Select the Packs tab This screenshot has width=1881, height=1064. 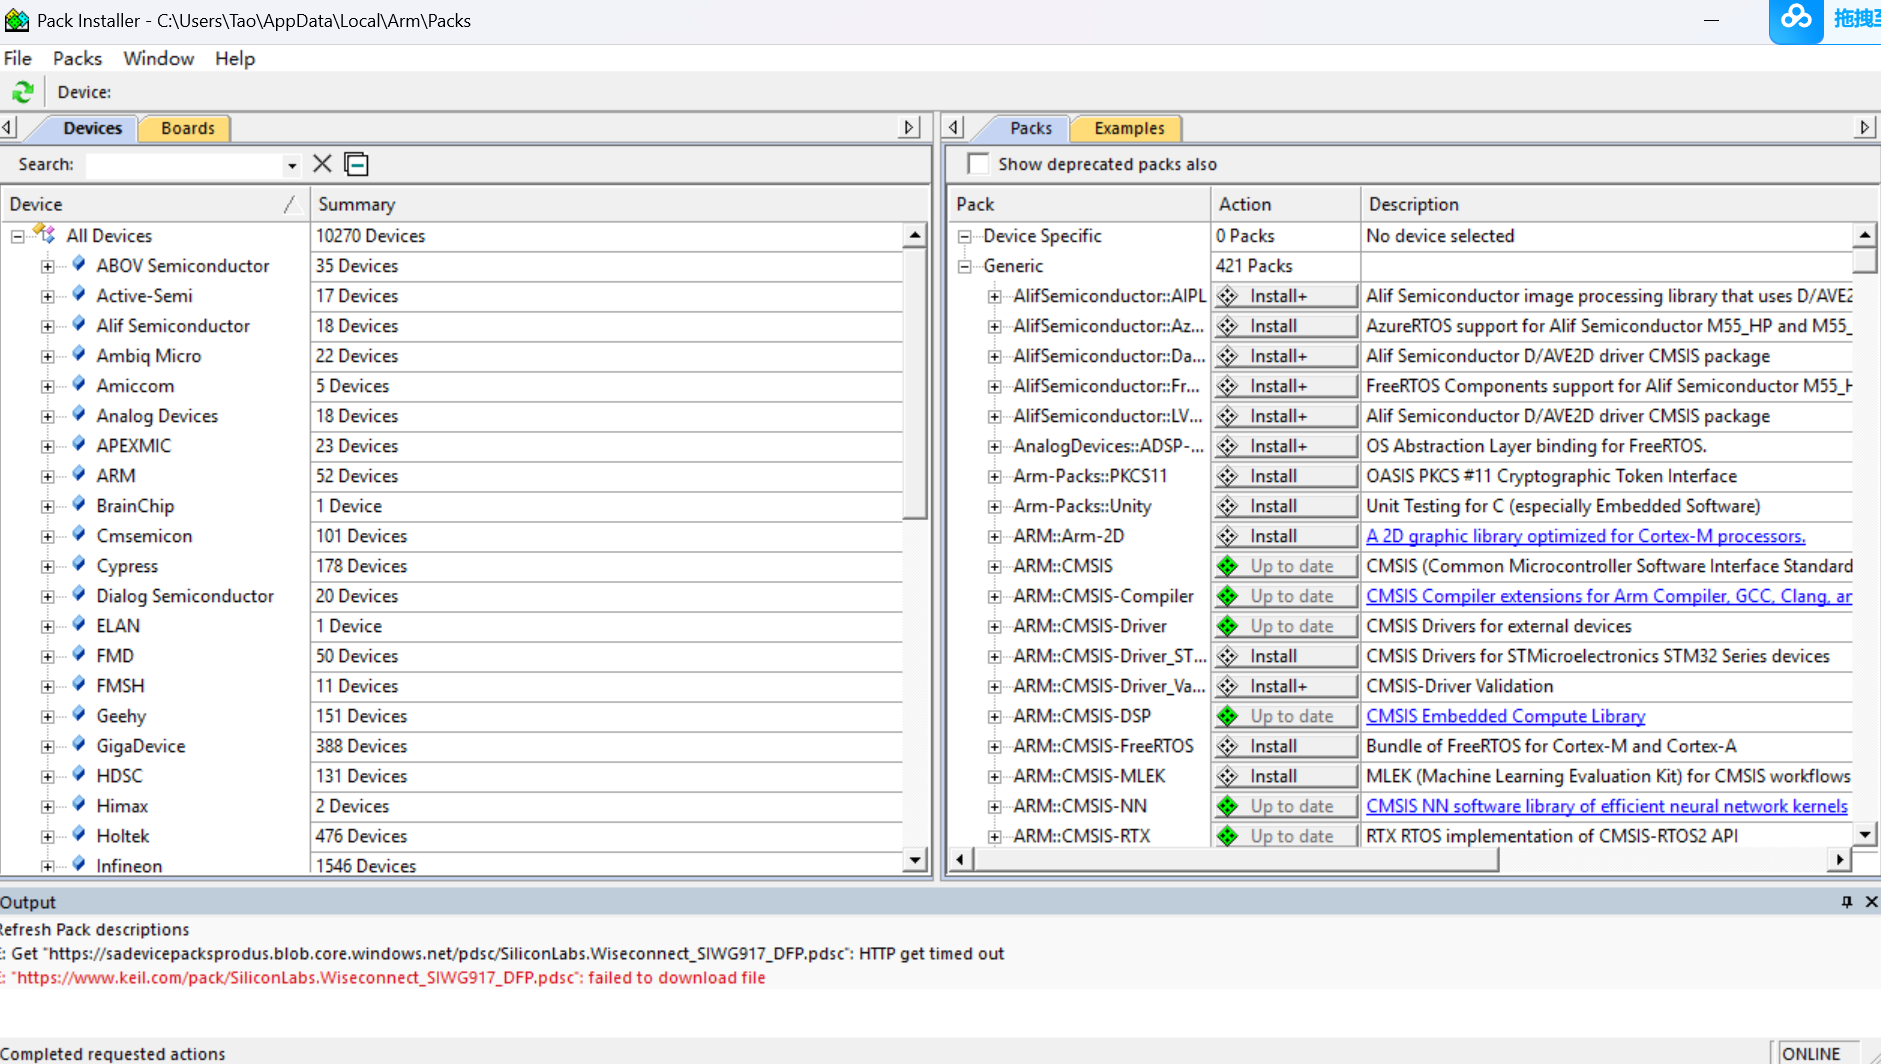click(1030, 128)
